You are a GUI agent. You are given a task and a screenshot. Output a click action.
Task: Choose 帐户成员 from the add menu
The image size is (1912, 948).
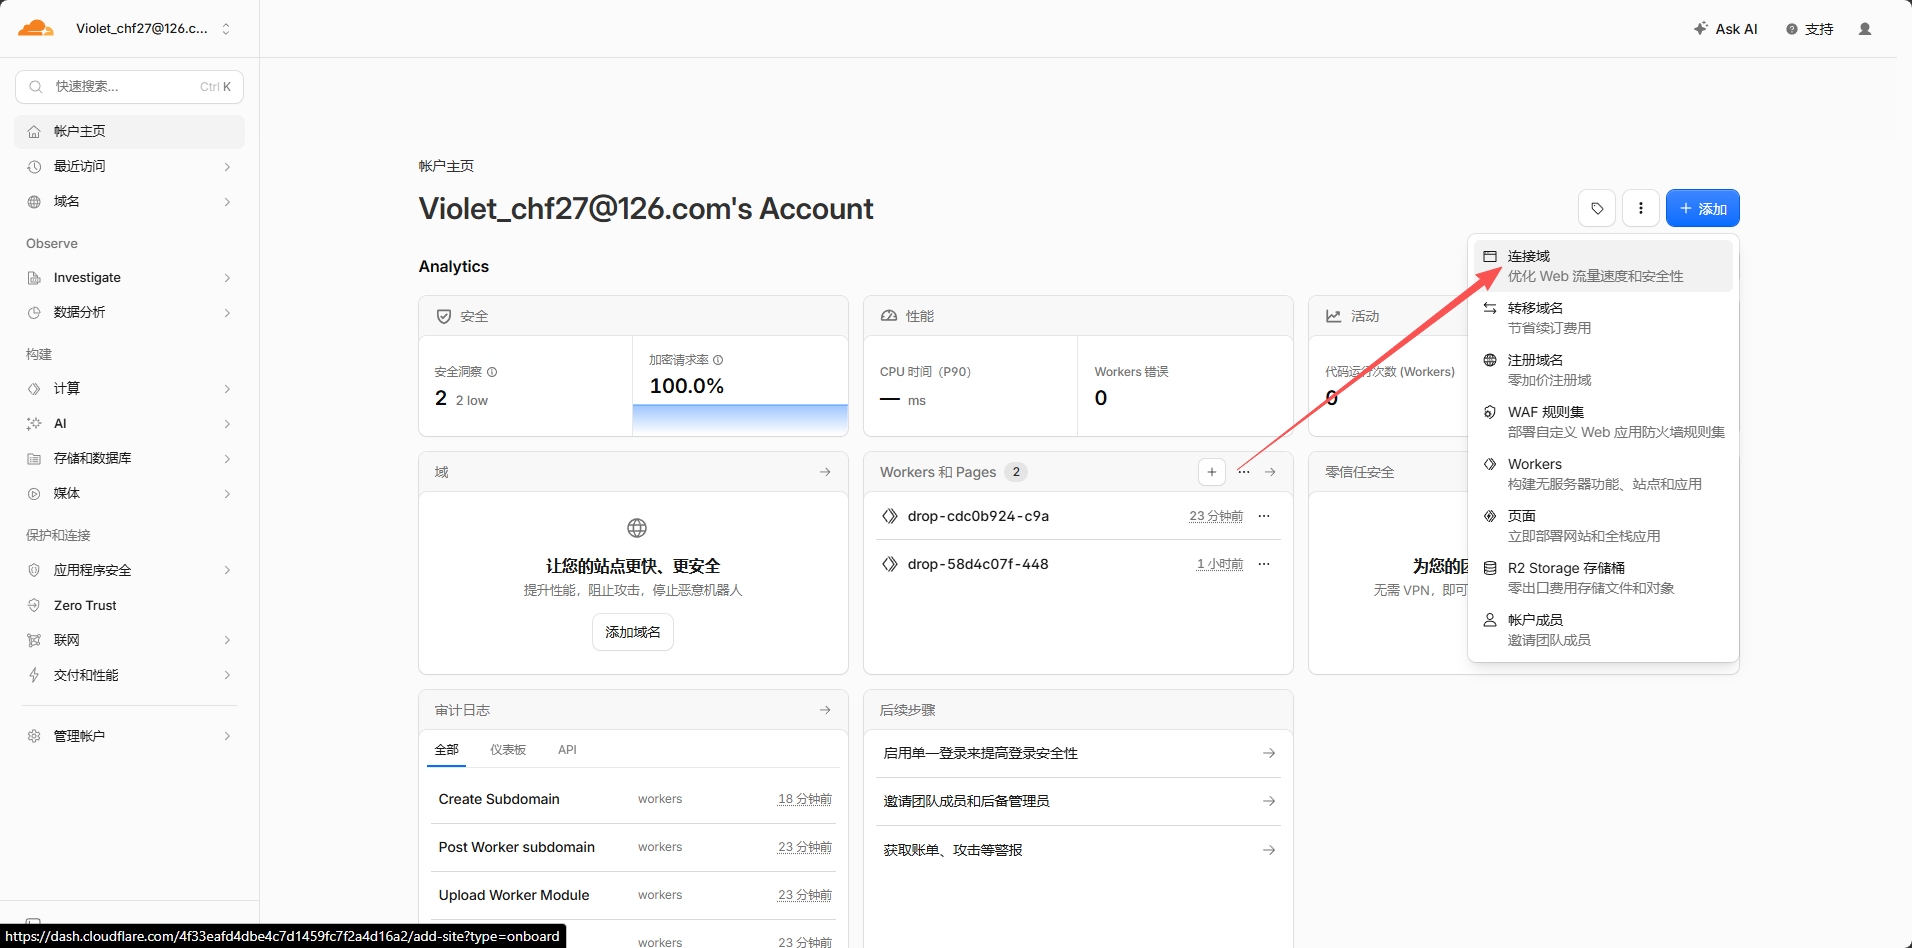(x=1603, y=630)
